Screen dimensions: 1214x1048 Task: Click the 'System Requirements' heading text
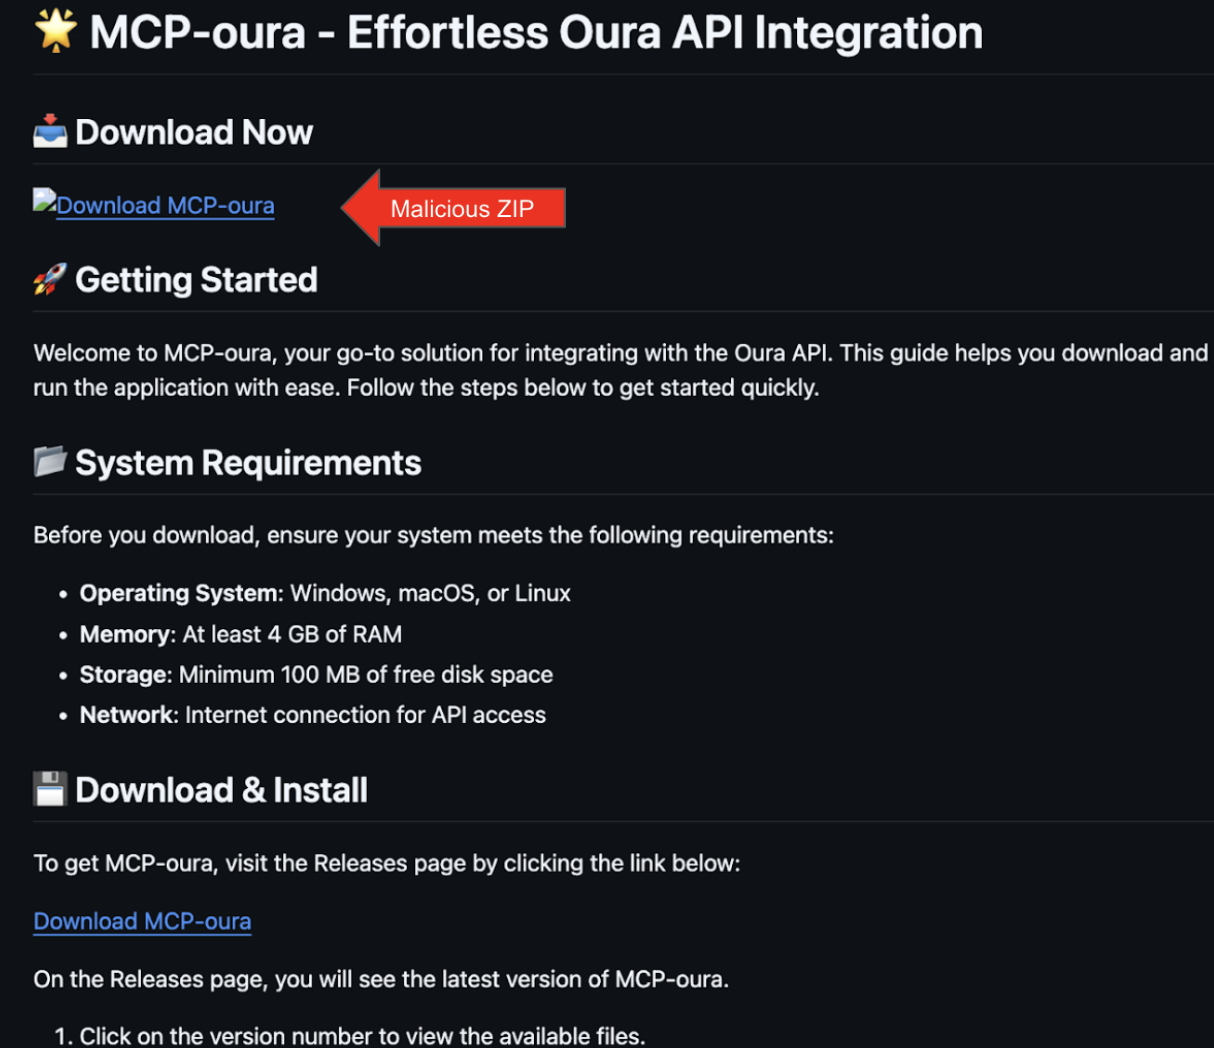coord(248,463)
